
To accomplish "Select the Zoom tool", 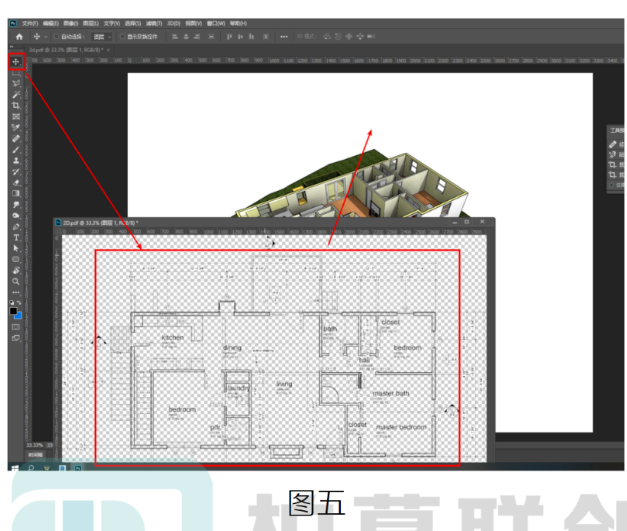I will (x=16, y=281).
